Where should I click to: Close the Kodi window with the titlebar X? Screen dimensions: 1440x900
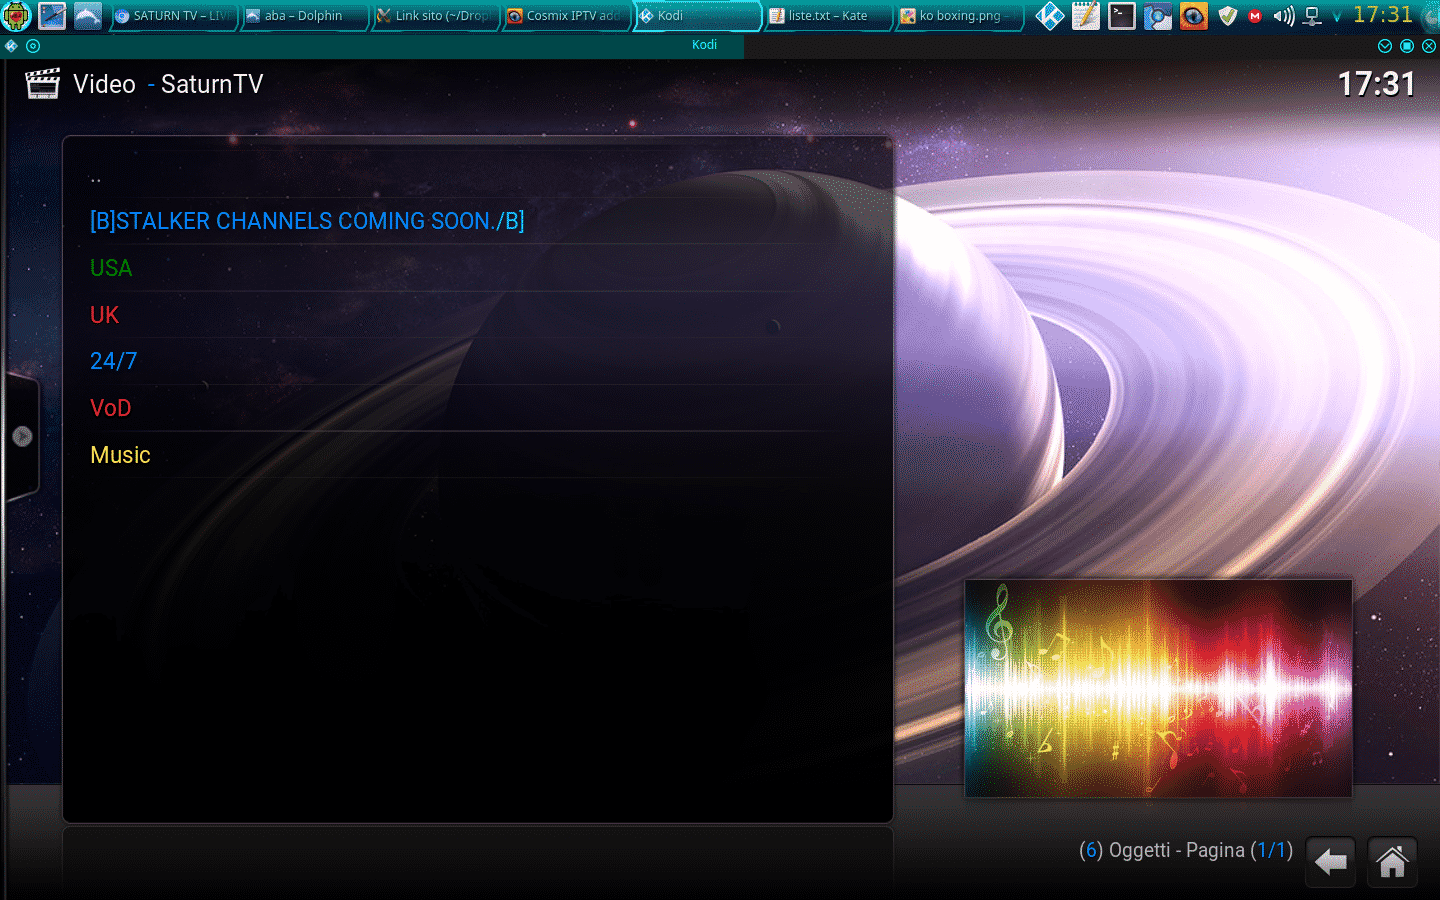1429,46
